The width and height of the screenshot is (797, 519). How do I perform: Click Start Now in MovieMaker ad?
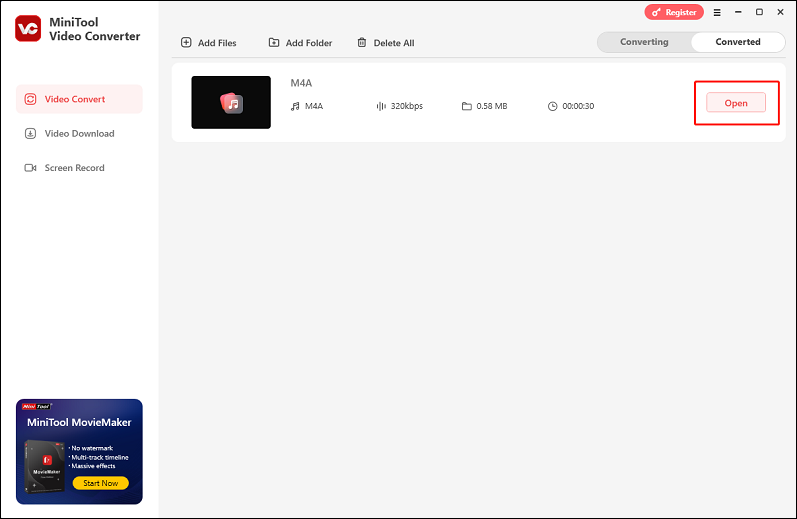click(101, 483)
